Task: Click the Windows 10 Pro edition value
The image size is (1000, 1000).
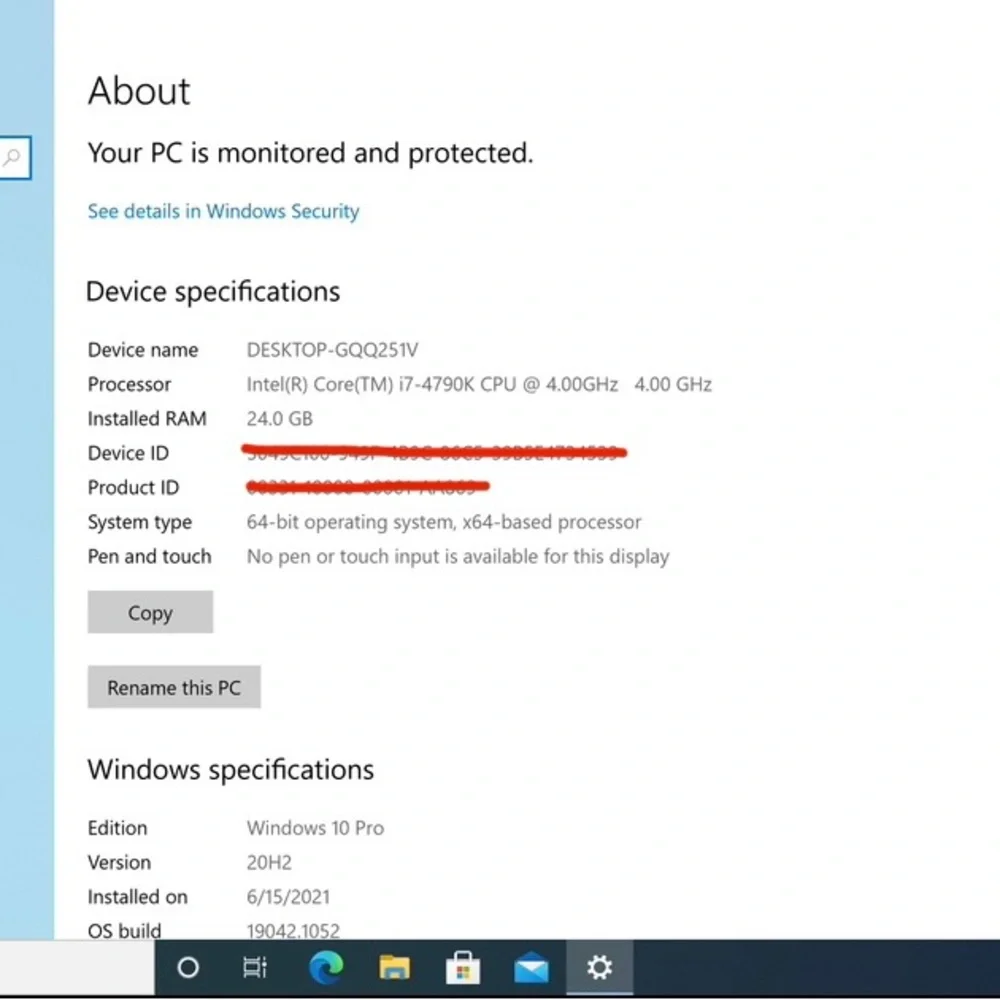Action: (x=315, y=828)
